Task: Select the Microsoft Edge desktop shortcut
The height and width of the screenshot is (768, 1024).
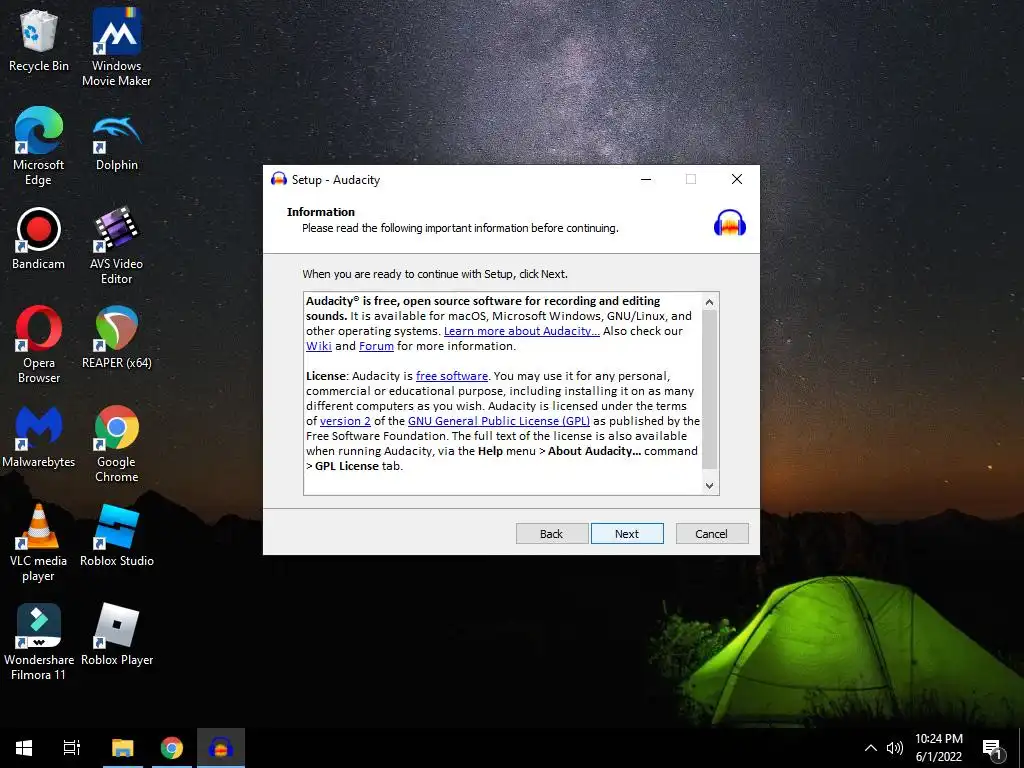Action: point(39,147)
